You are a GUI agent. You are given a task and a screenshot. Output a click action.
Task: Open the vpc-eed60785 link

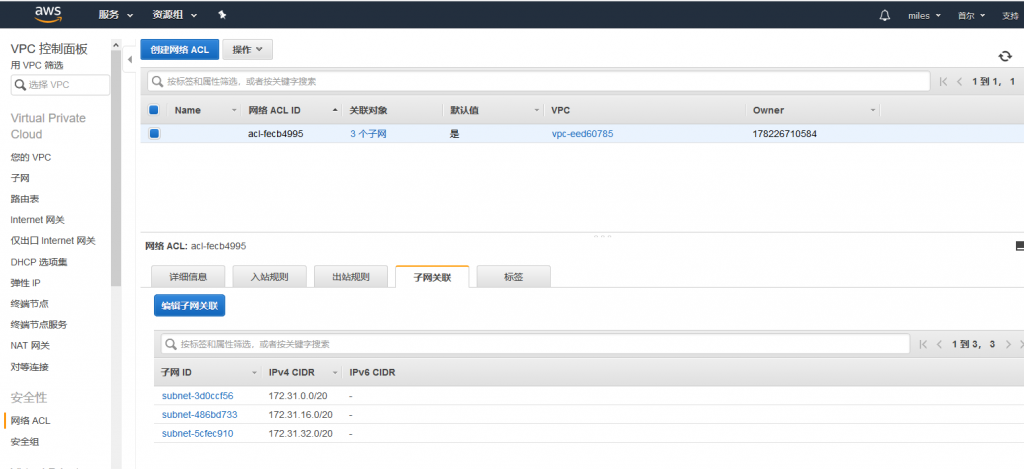tap(582, 133)
